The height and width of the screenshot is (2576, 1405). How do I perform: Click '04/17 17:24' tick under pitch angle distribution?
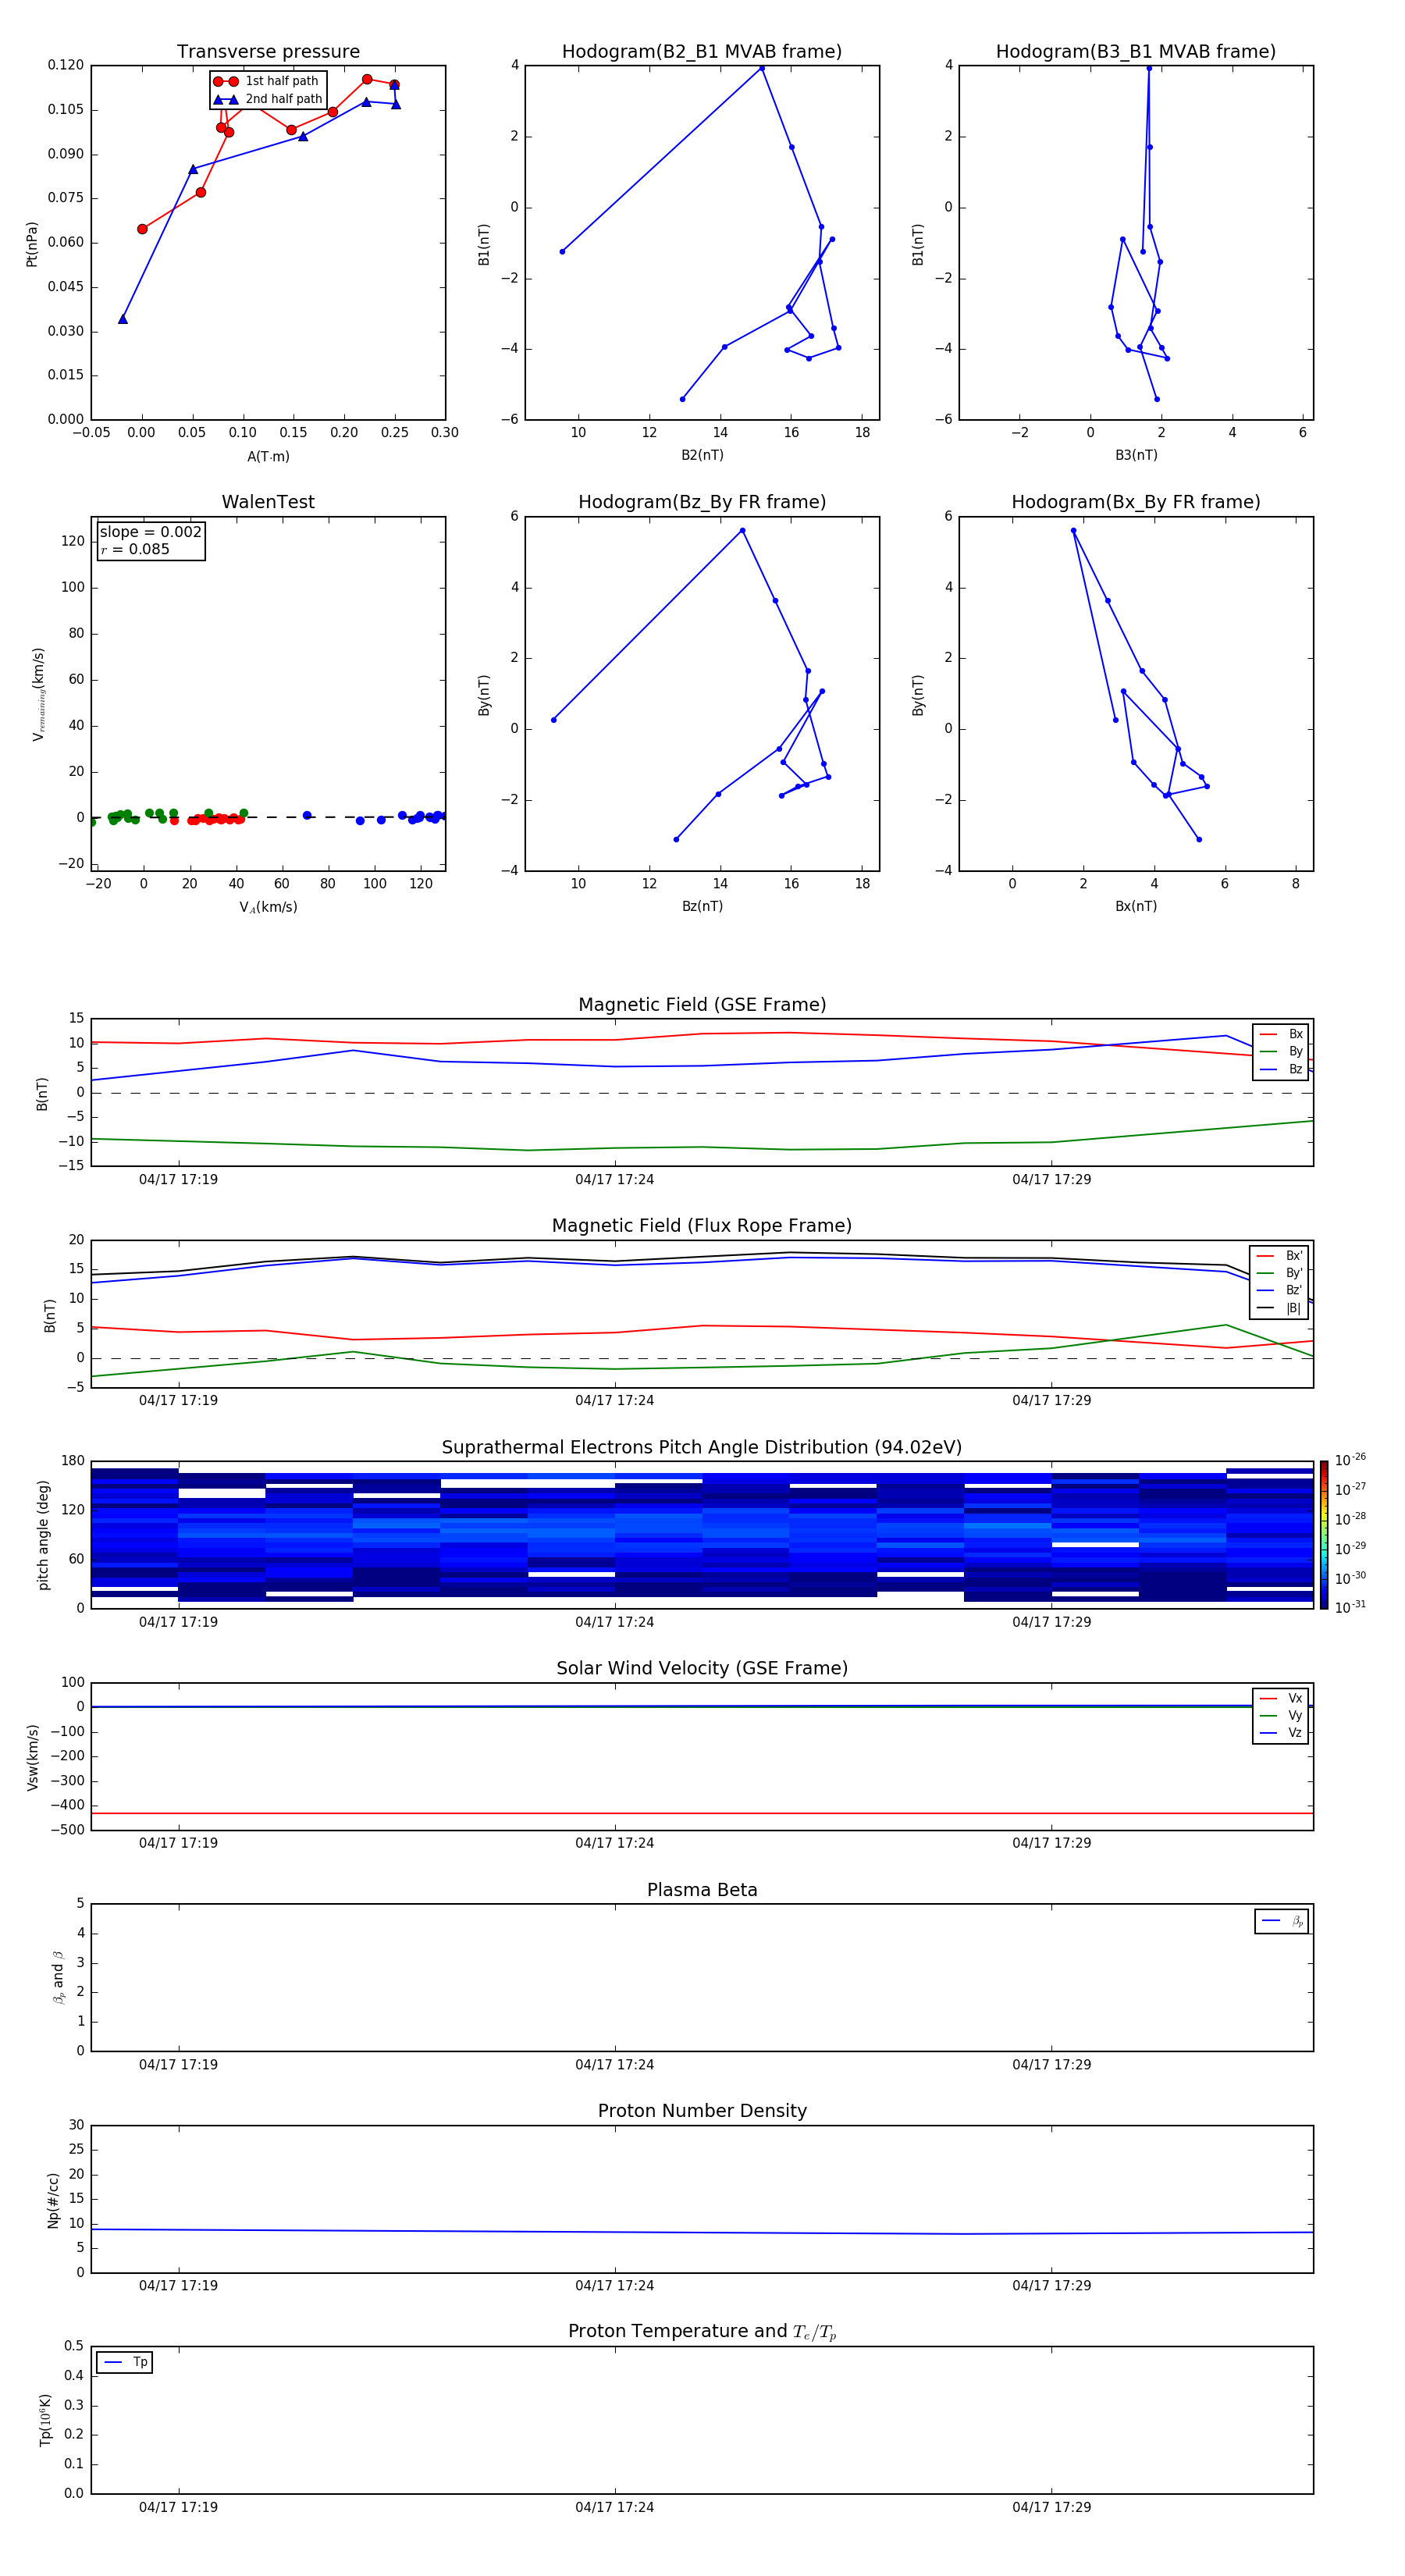tap(614, 1622)
